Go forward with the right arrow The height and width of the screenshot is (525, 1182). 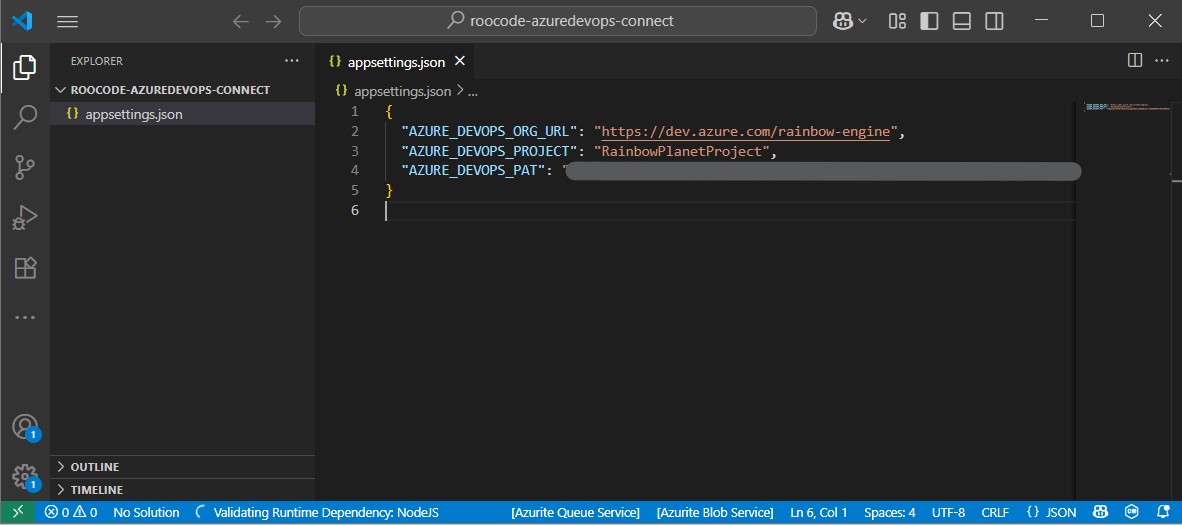pyautogui.click(x=273, y=21)
